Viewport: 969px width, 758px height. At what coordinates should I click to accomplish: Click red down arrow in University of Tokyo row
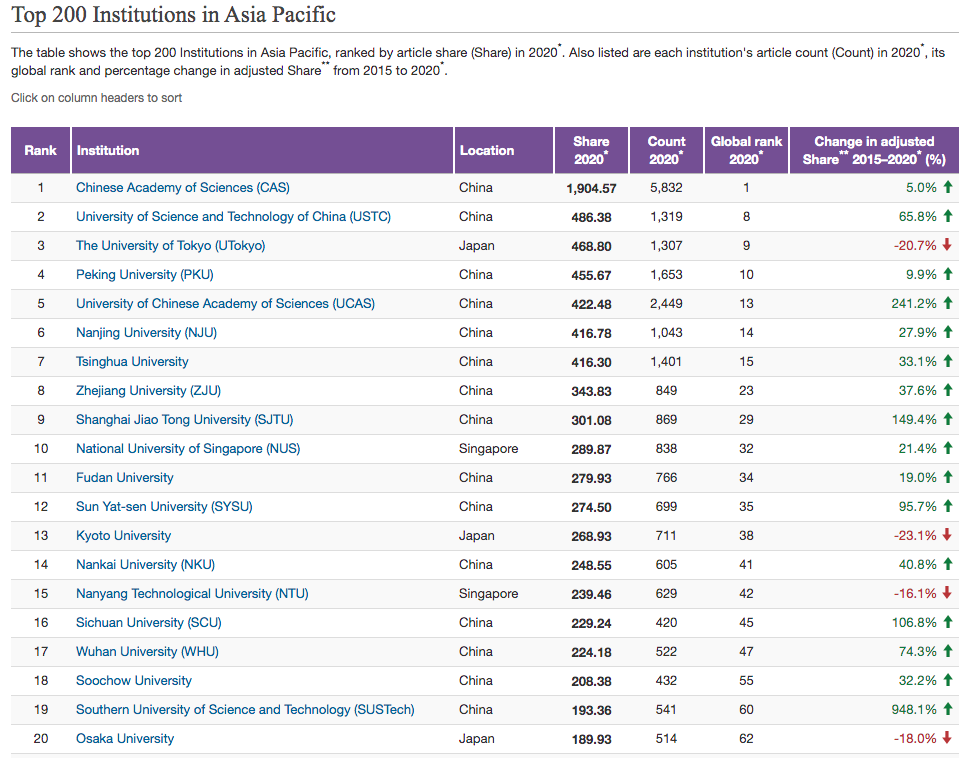point(947,245)
